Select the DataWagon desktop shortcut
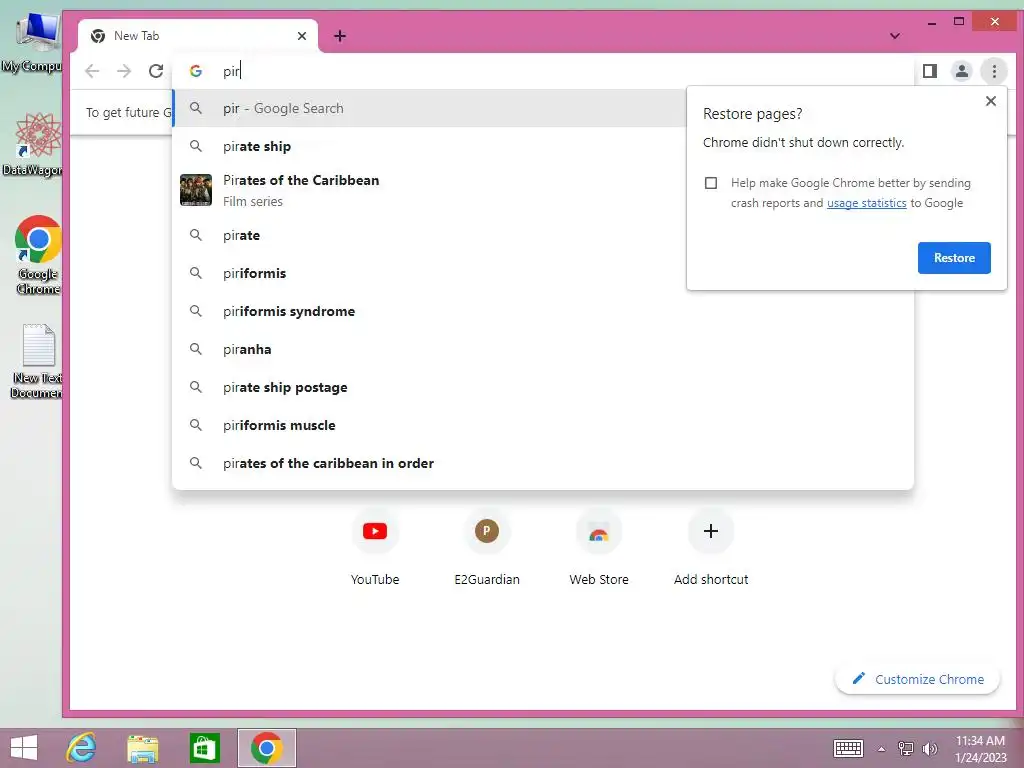 click(x=33, y=145)
